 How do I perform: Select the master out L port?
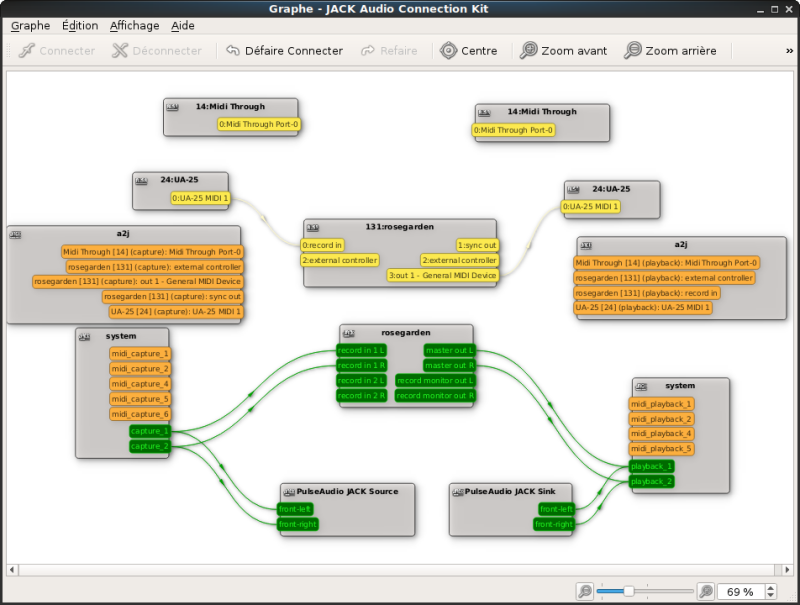pos(449,350)
